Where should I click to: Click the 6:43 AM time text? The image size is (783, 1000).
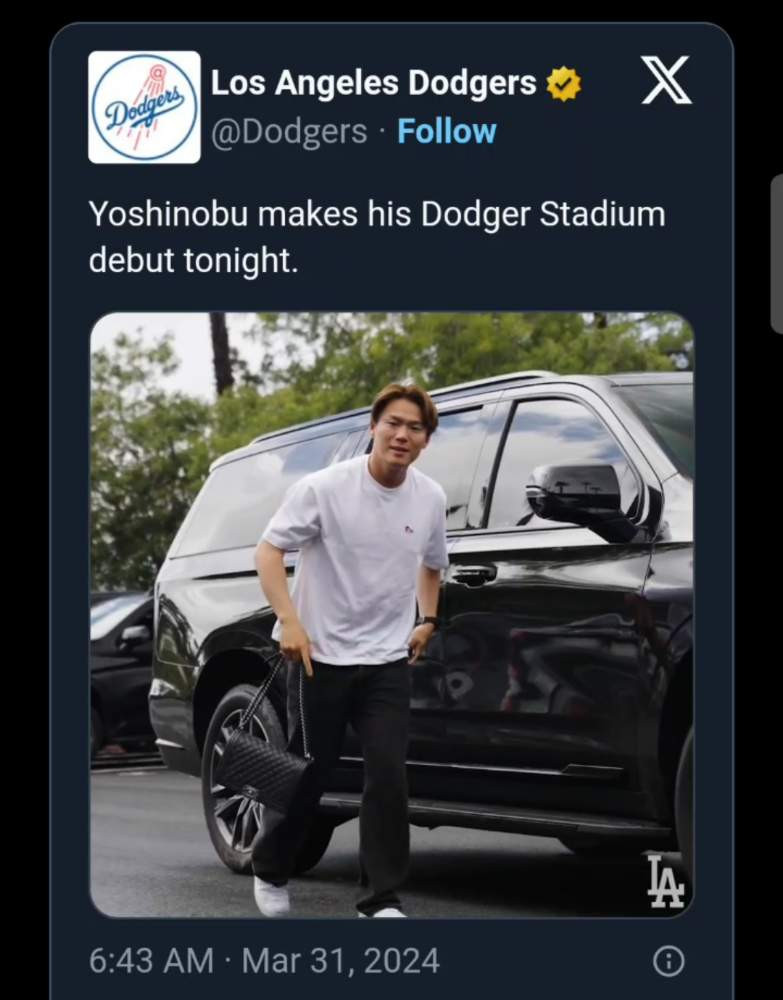(x=151, y=961)
